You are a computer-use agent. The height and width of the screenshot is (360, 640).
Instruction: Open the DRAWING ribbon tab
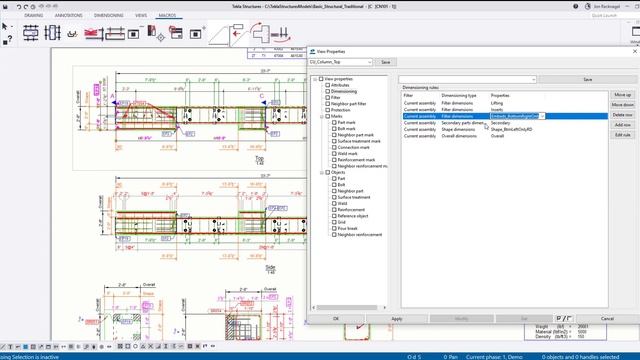coord(33,16)
